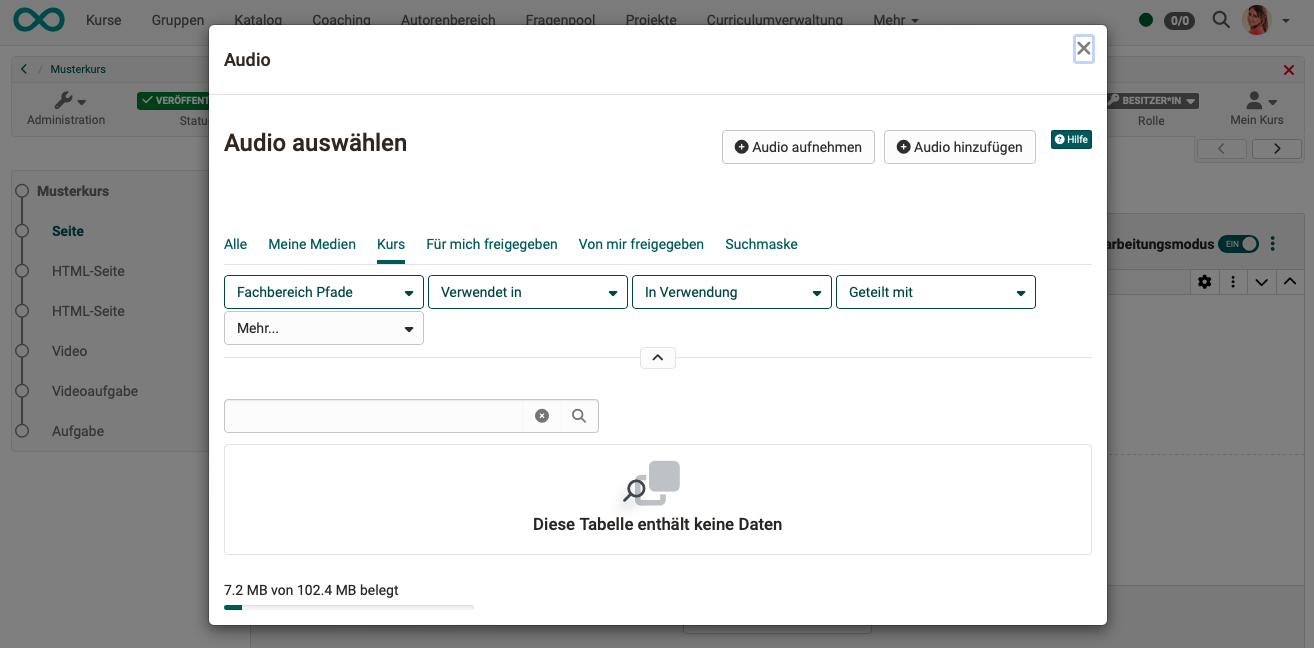Viewport: 1314px width, 648px height.
Task: Expand the Geteilt mit filter dropdown
Action: (x=935, y=293)
